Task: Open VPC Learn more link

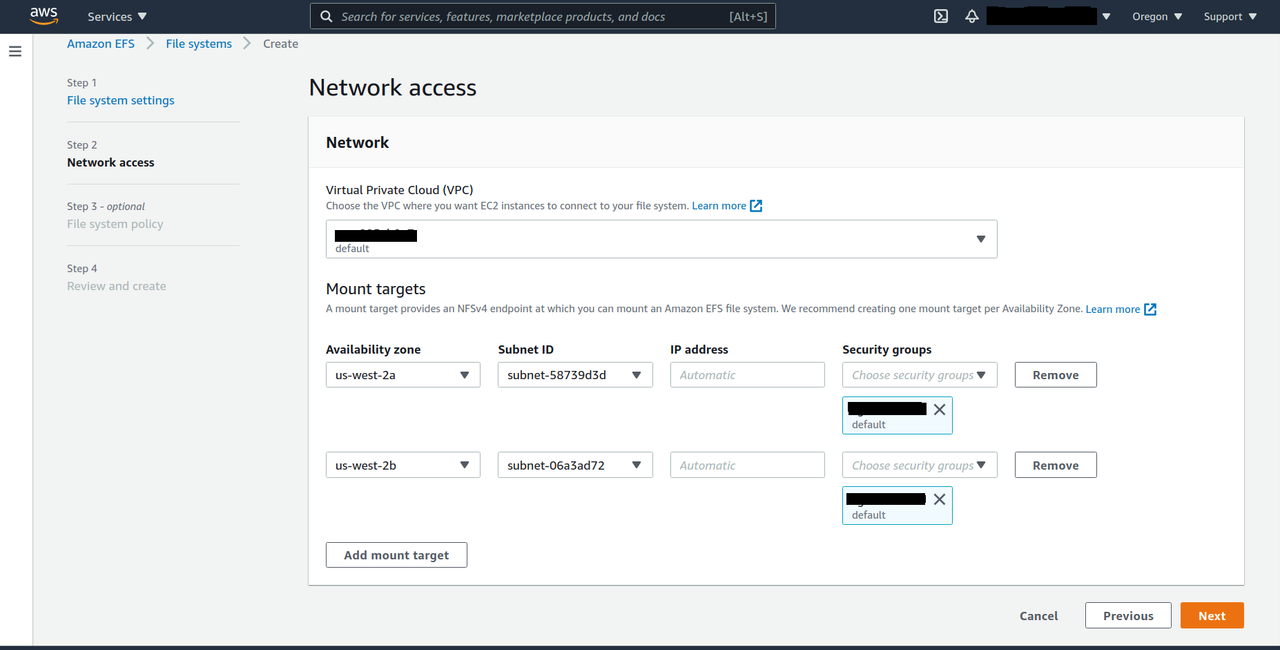Action: tap(719, 206)
